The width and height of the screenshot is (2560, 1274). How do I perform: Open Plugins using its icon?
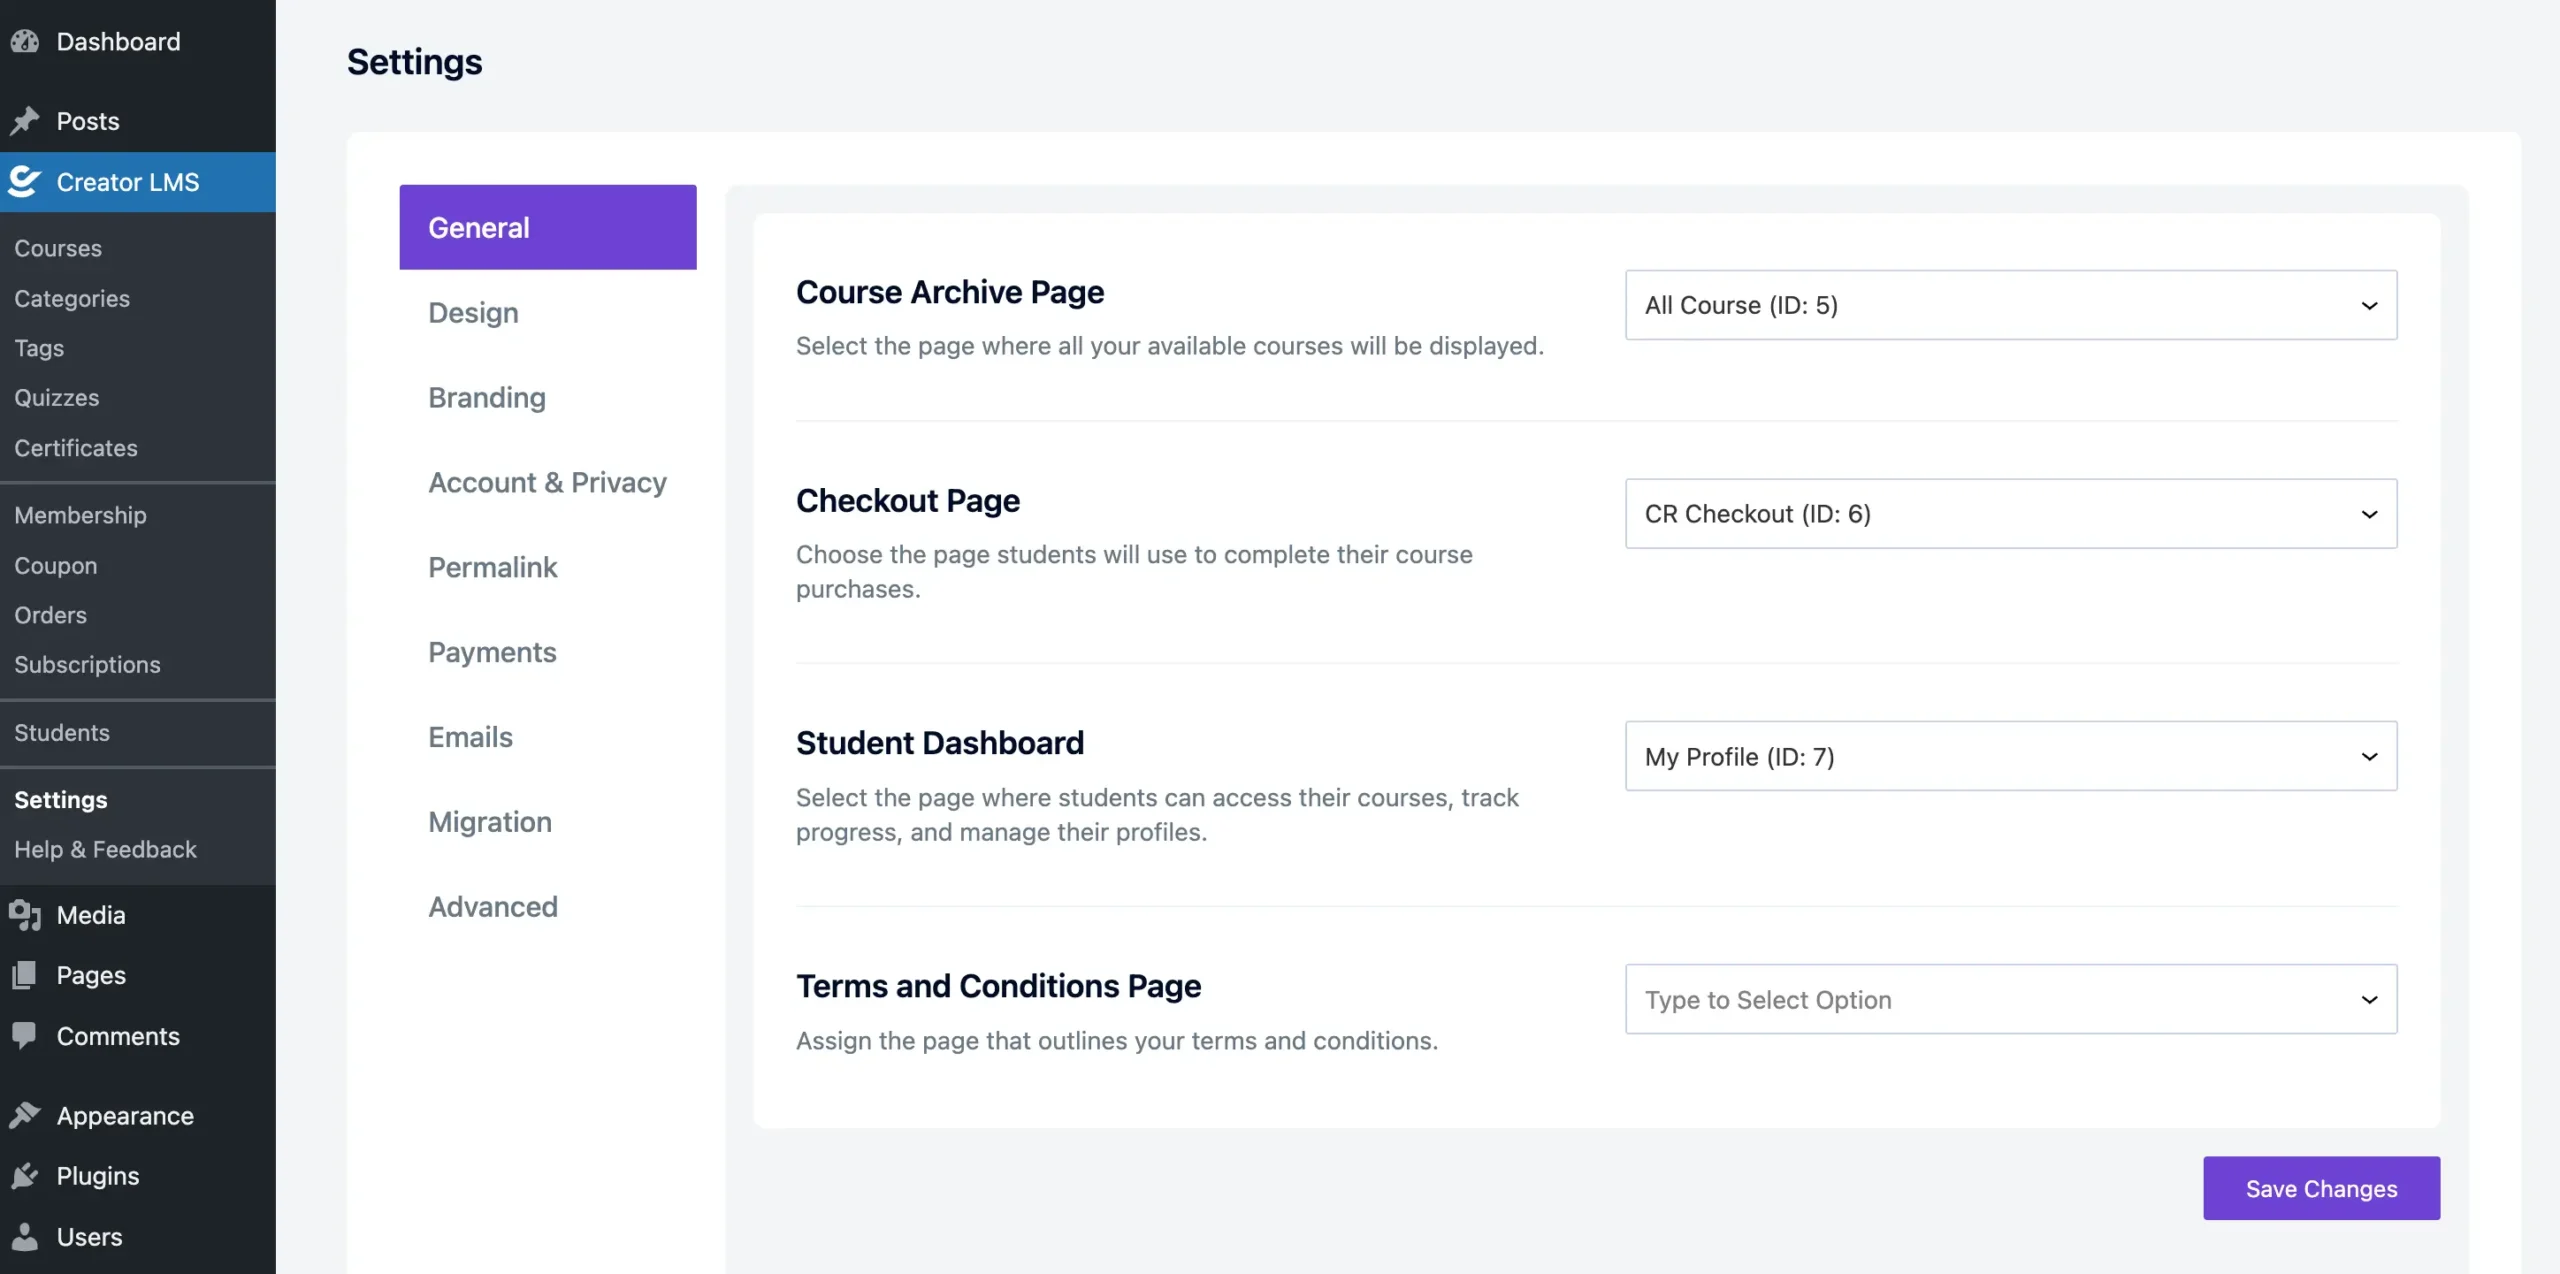tap(25, 1175)
